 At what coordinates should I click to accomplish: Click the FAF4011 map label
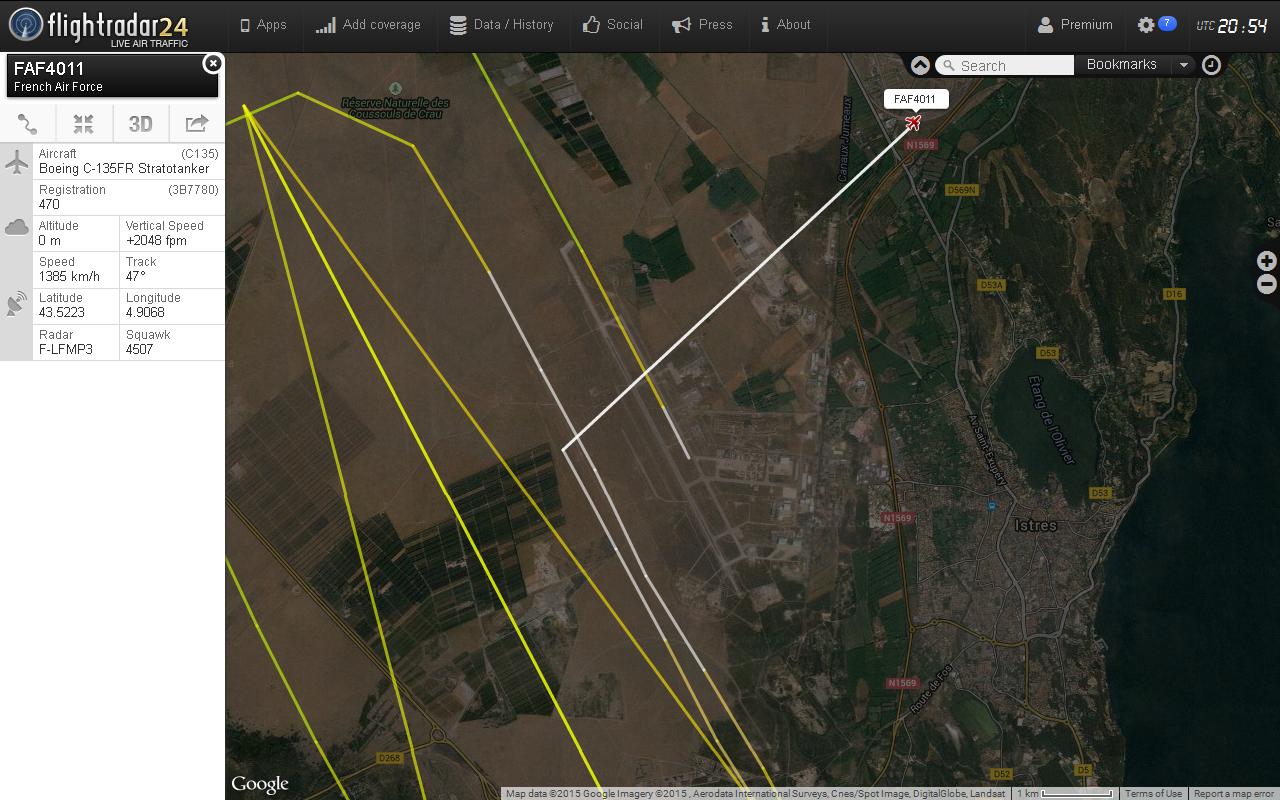click(x=915, y=99)
